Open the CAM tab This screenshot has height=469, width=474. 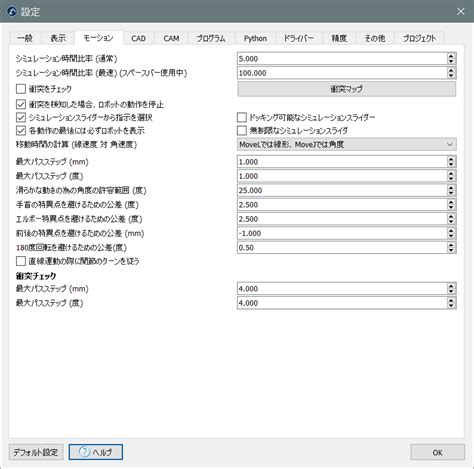[171, 38]
